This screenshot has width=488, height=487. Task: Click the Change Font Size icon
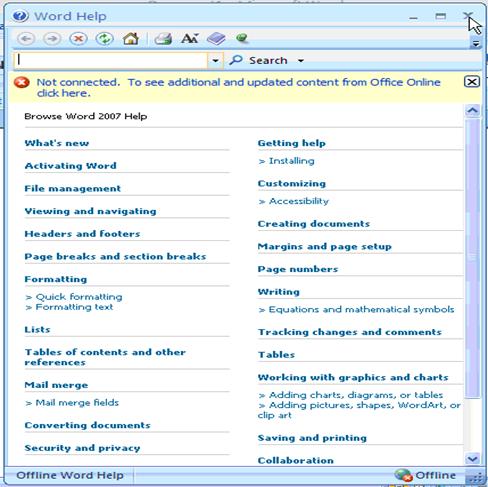190,39
